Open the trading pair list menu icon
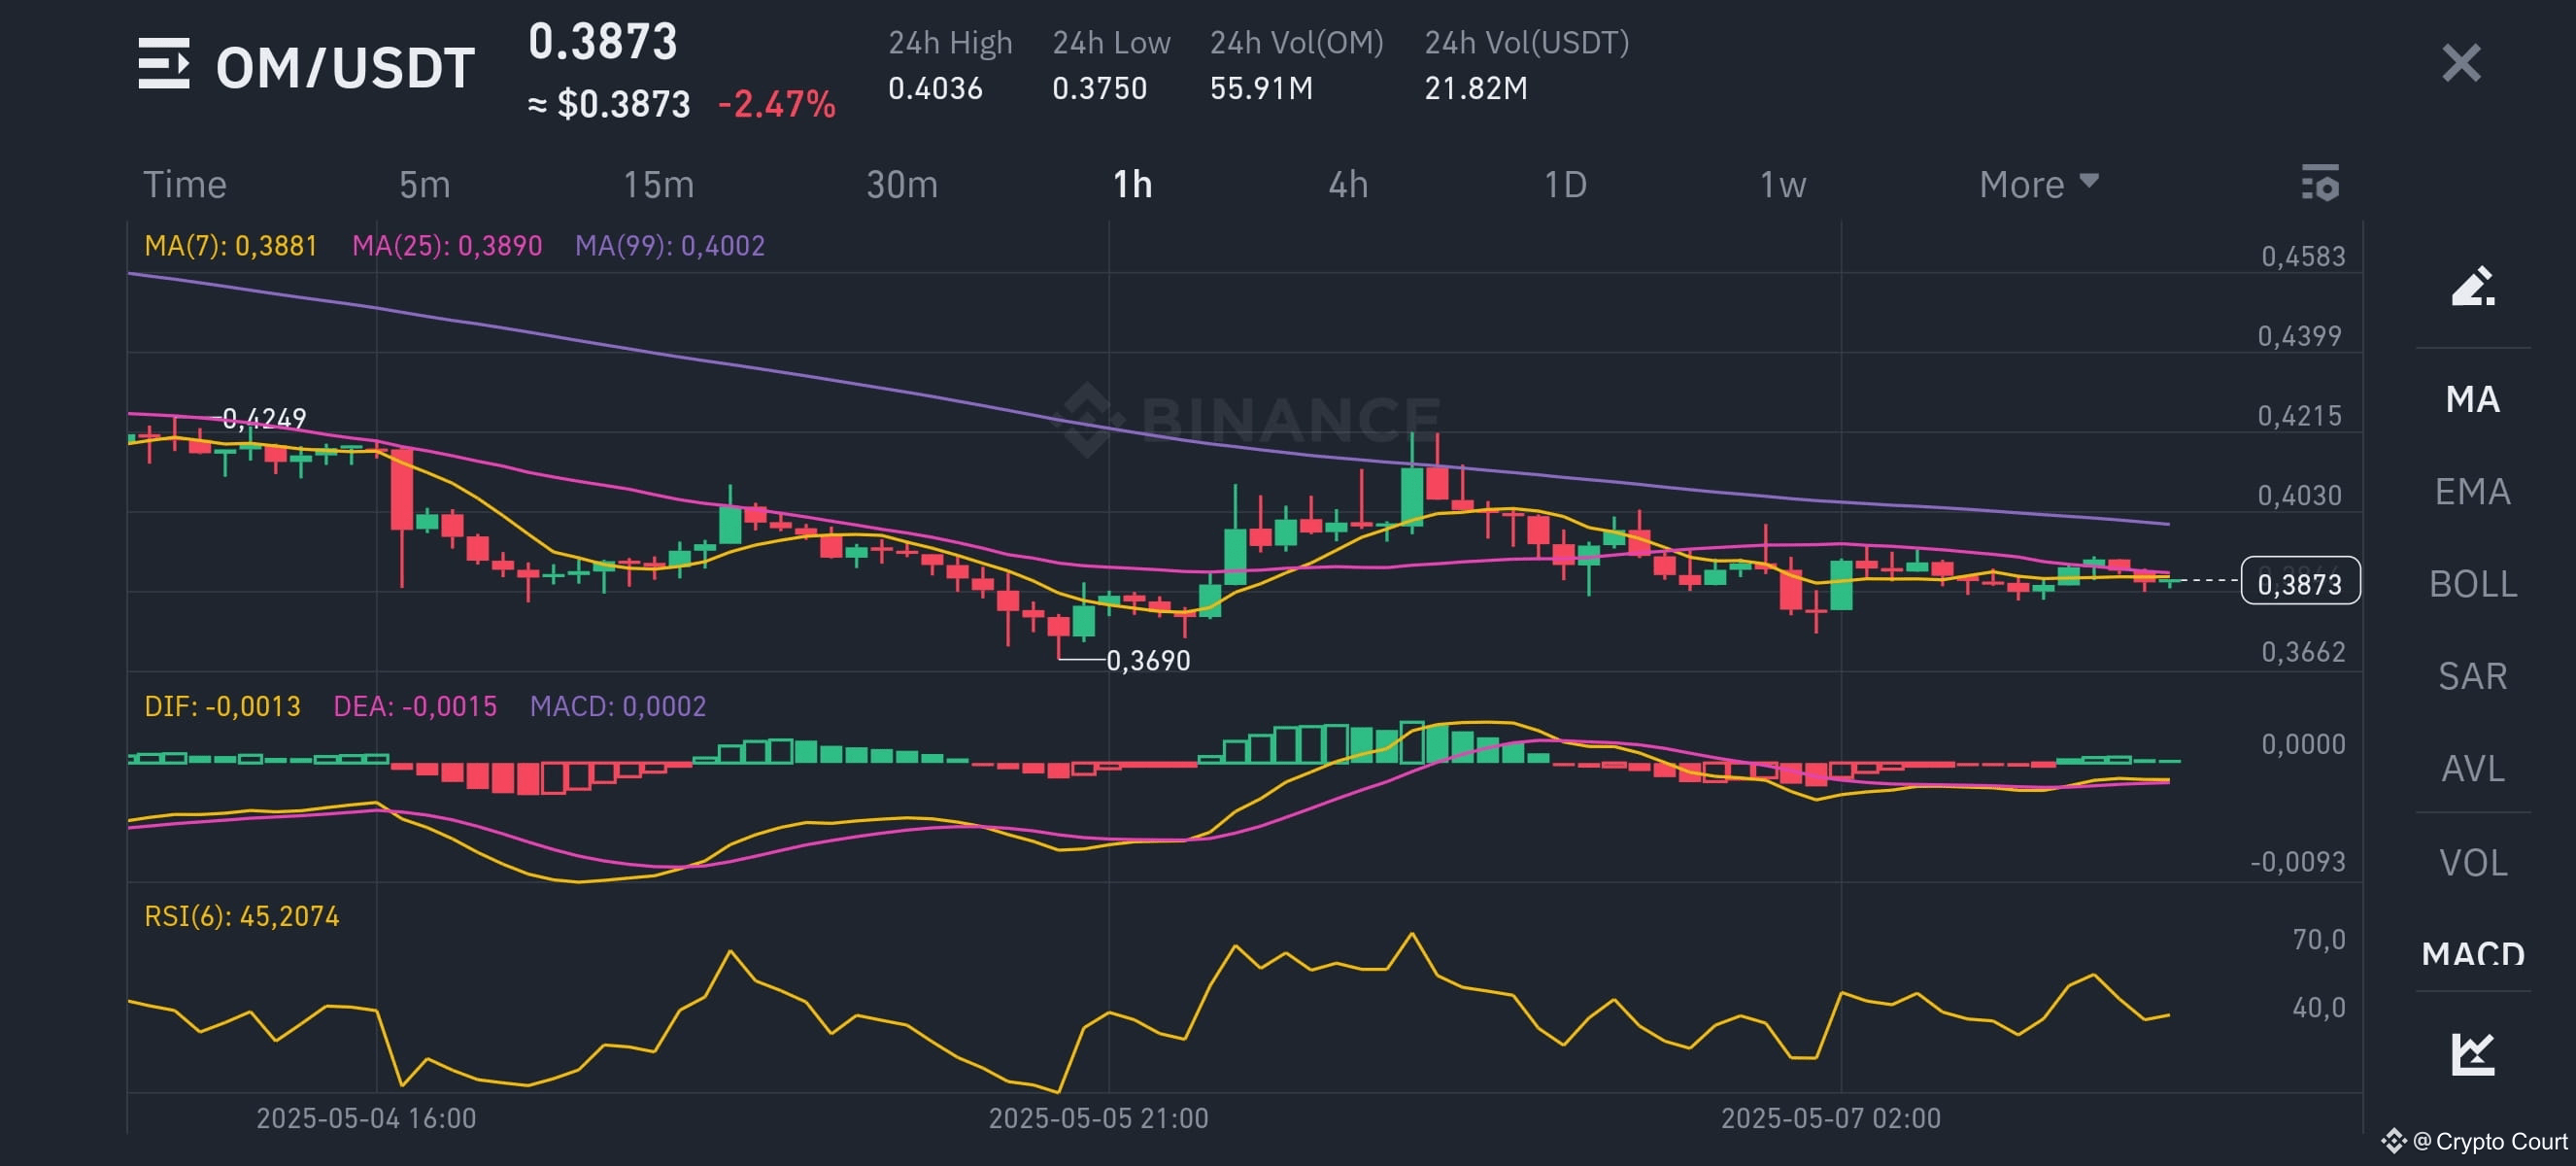Image resolution: width=2576 pixels, height=1166 pixels. (164, 65)
